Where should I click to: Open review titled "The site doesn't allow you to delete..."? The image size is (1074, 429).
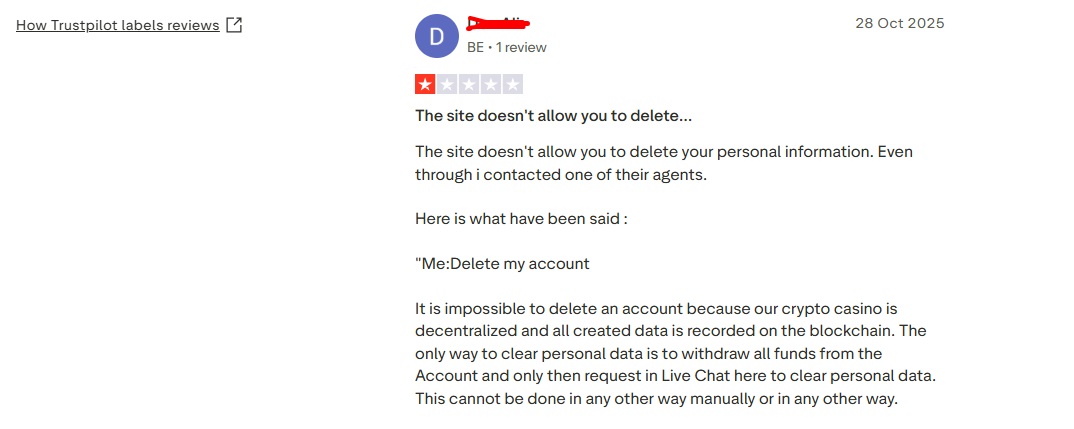click(x=553, y=115)
